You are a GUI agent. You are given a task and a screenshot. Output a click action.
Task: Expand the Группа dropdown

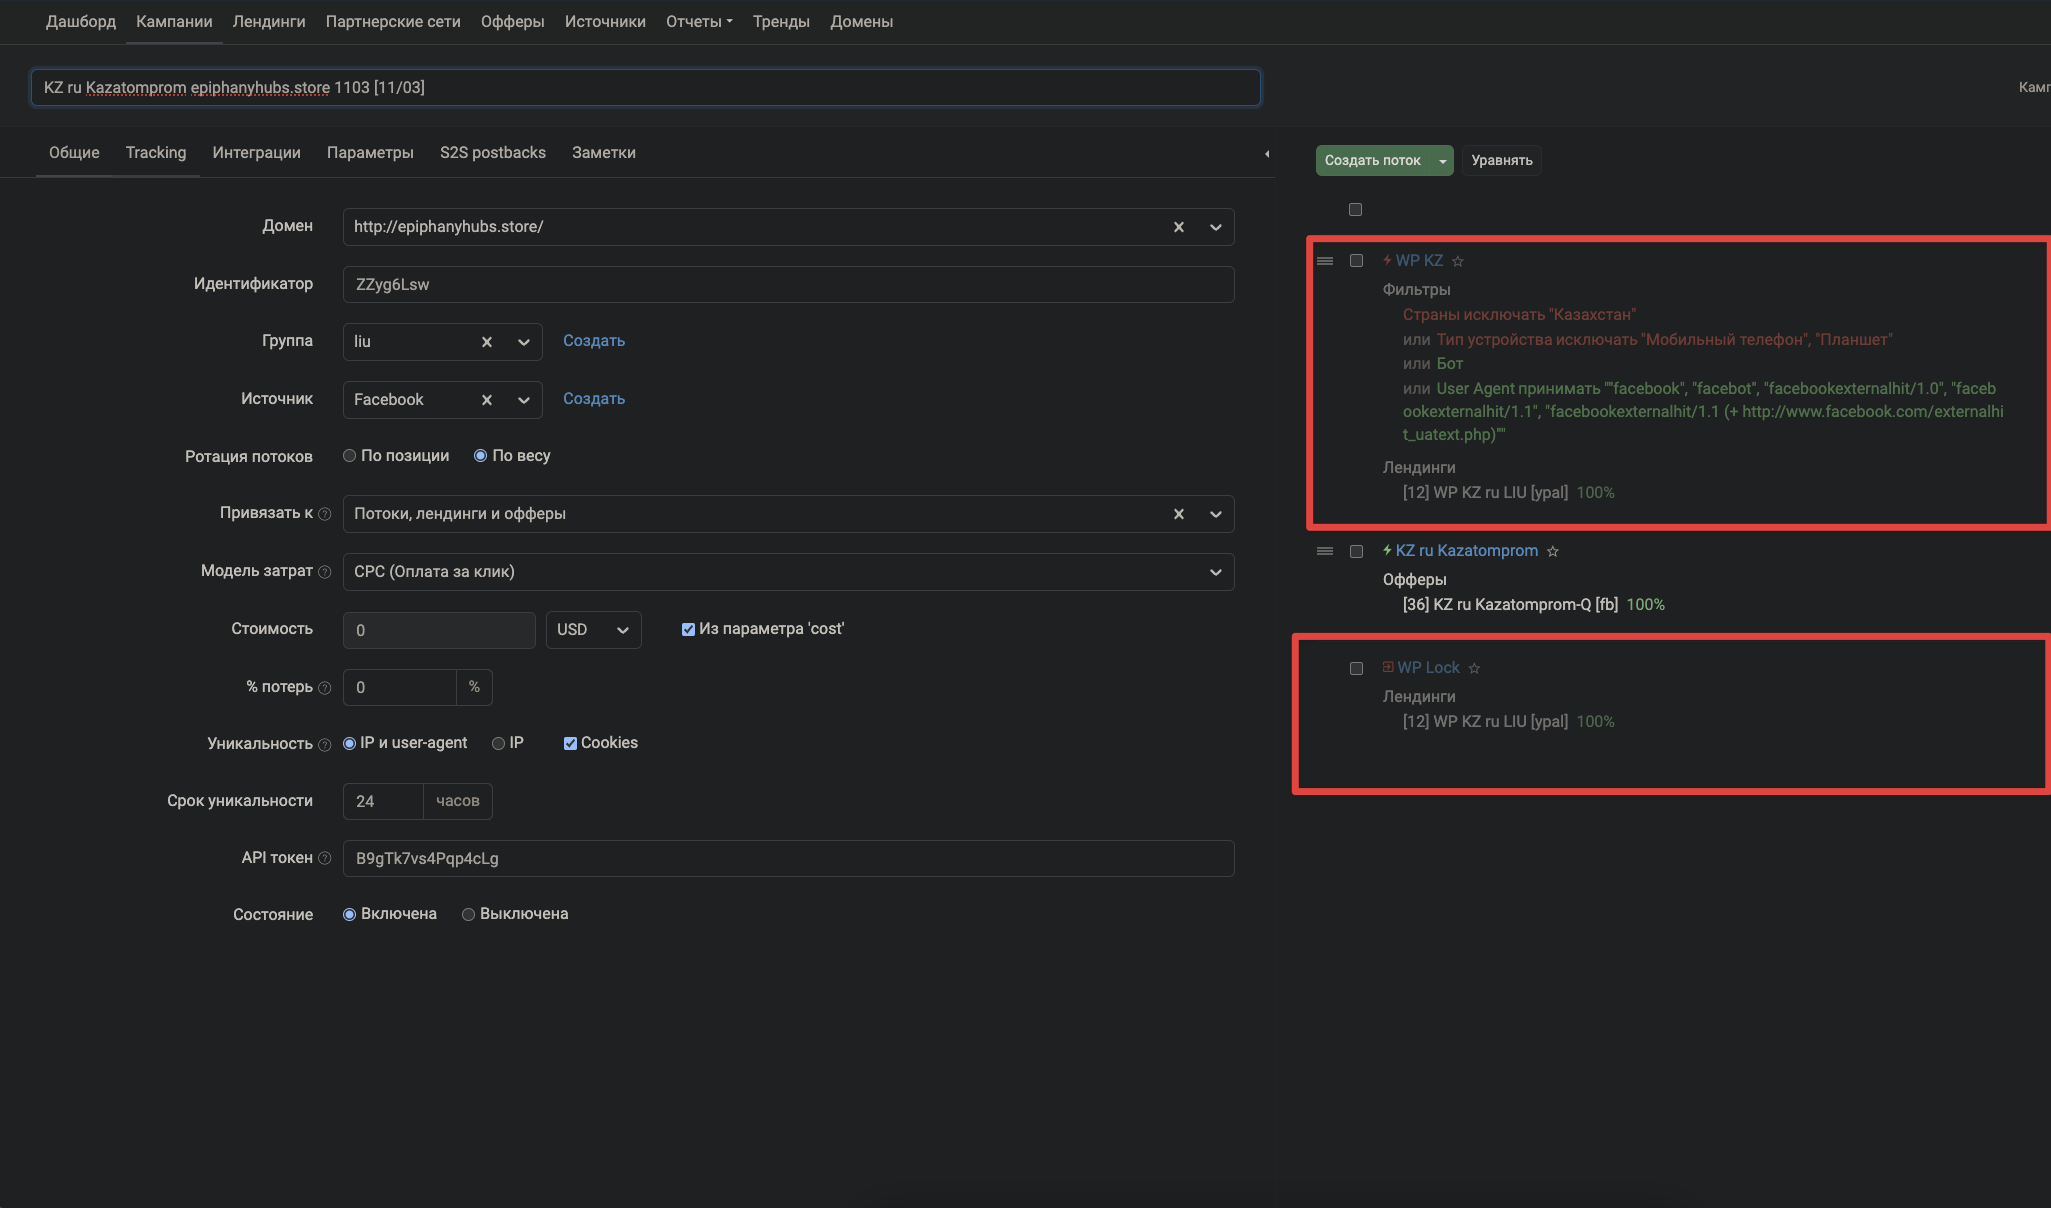click(523, 342)
